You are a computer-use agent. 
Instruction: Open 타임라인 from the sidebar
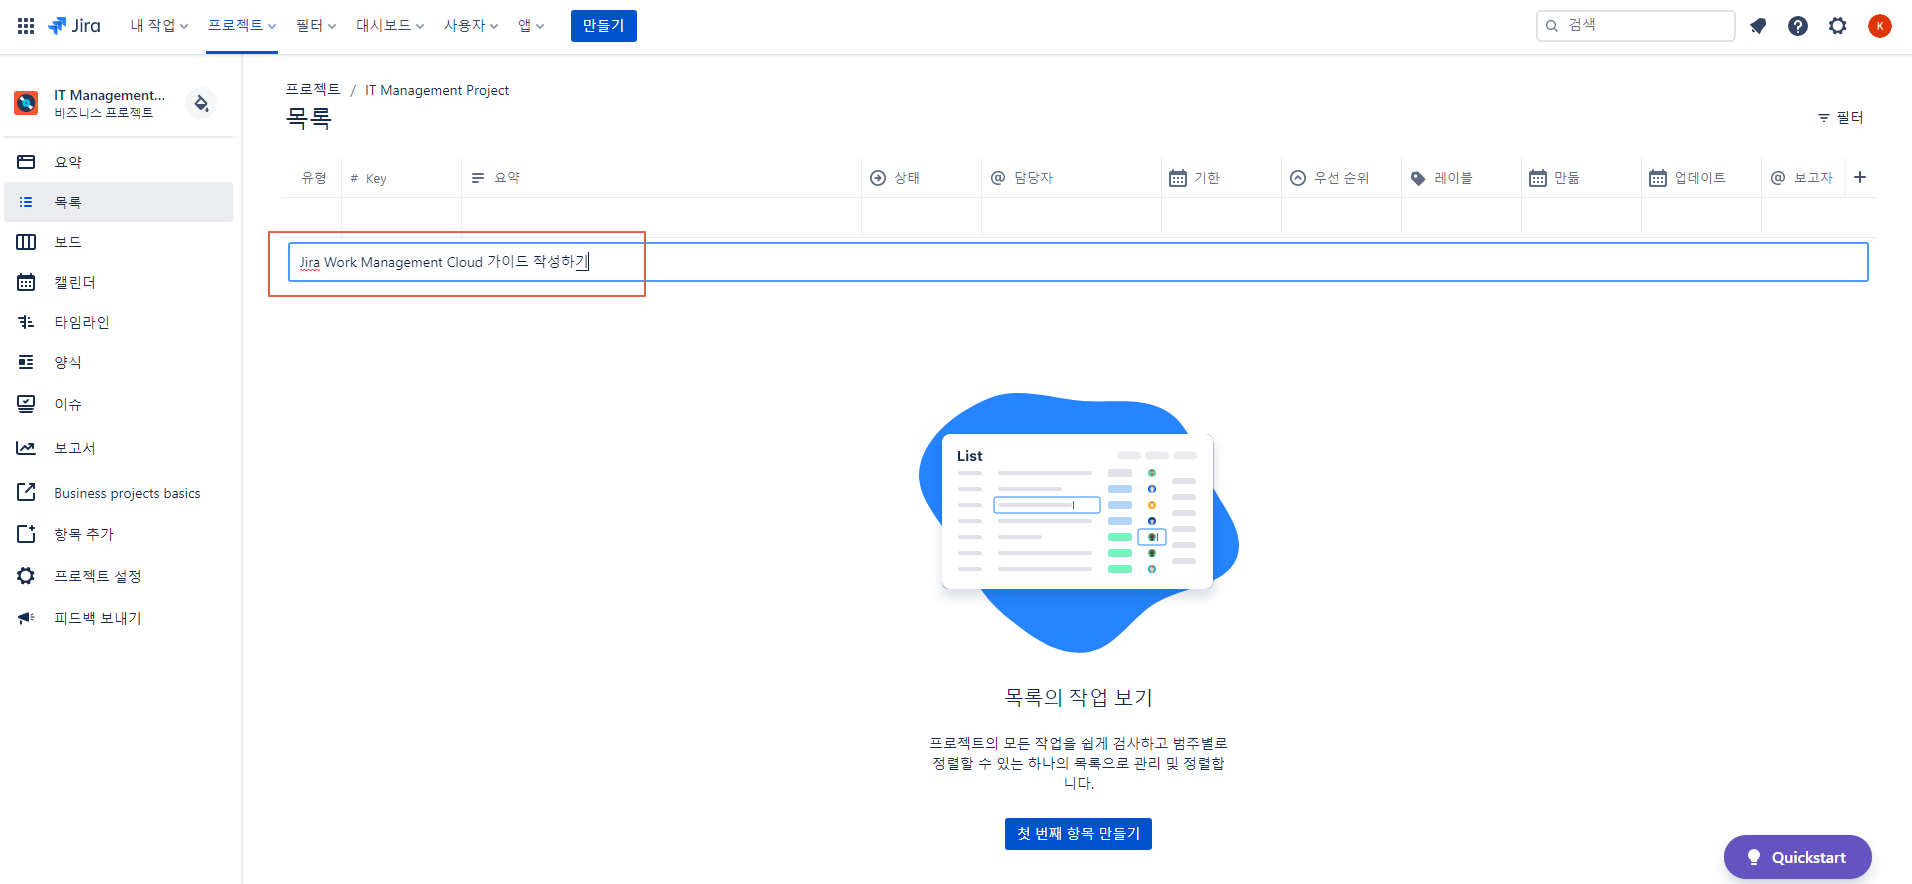point(82,322)
